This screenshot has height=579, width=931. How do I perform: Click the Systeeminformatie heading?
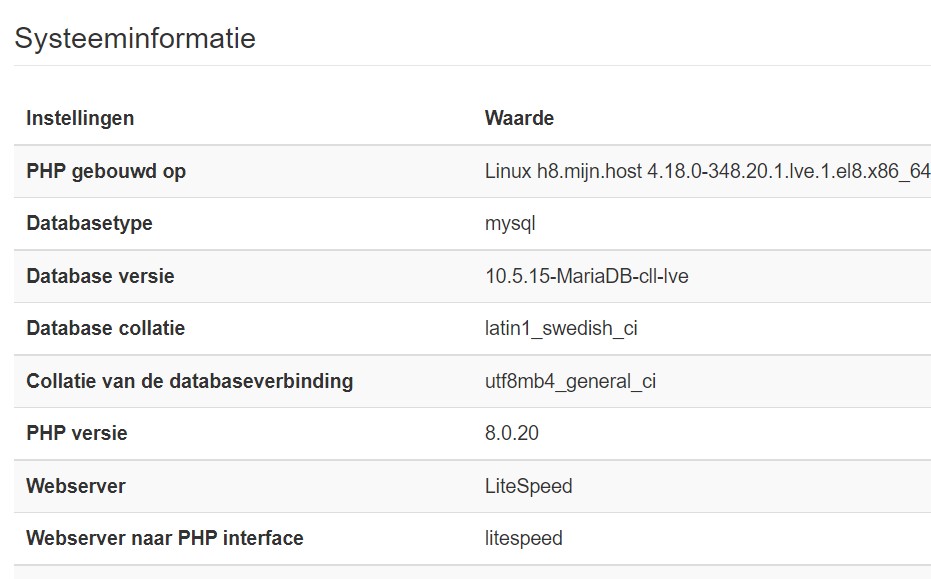pyautogui.click(x=135, y=39)
